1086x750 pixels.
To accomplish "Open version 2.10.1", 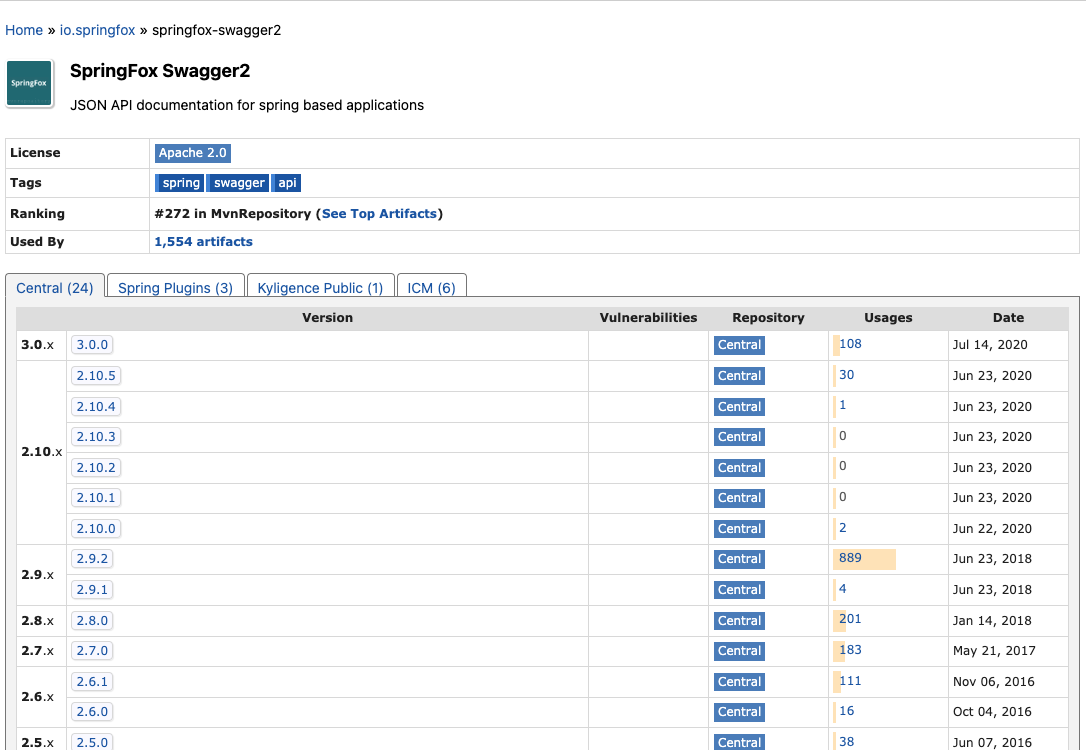I will pos(96,498).
